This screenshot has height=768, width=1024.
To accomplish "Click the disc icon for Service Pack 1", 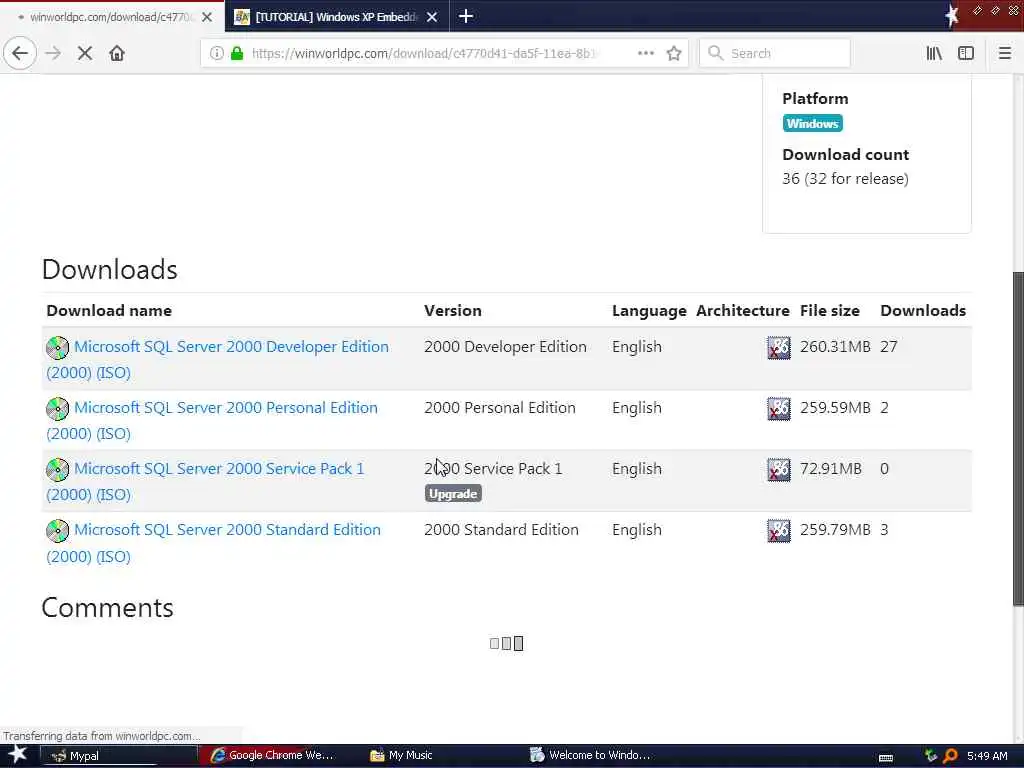I will [57, 470].
